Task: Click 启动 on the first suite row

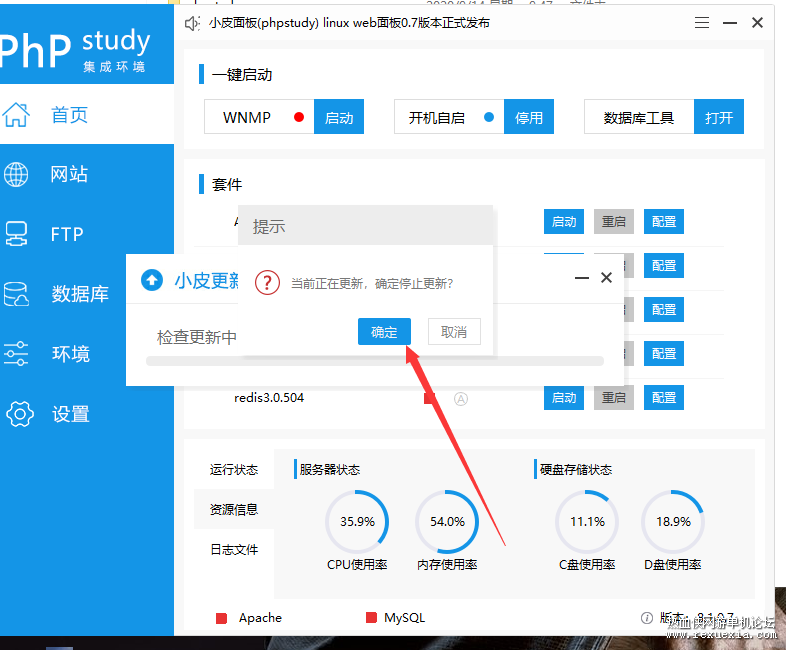Action: [564, 222]
